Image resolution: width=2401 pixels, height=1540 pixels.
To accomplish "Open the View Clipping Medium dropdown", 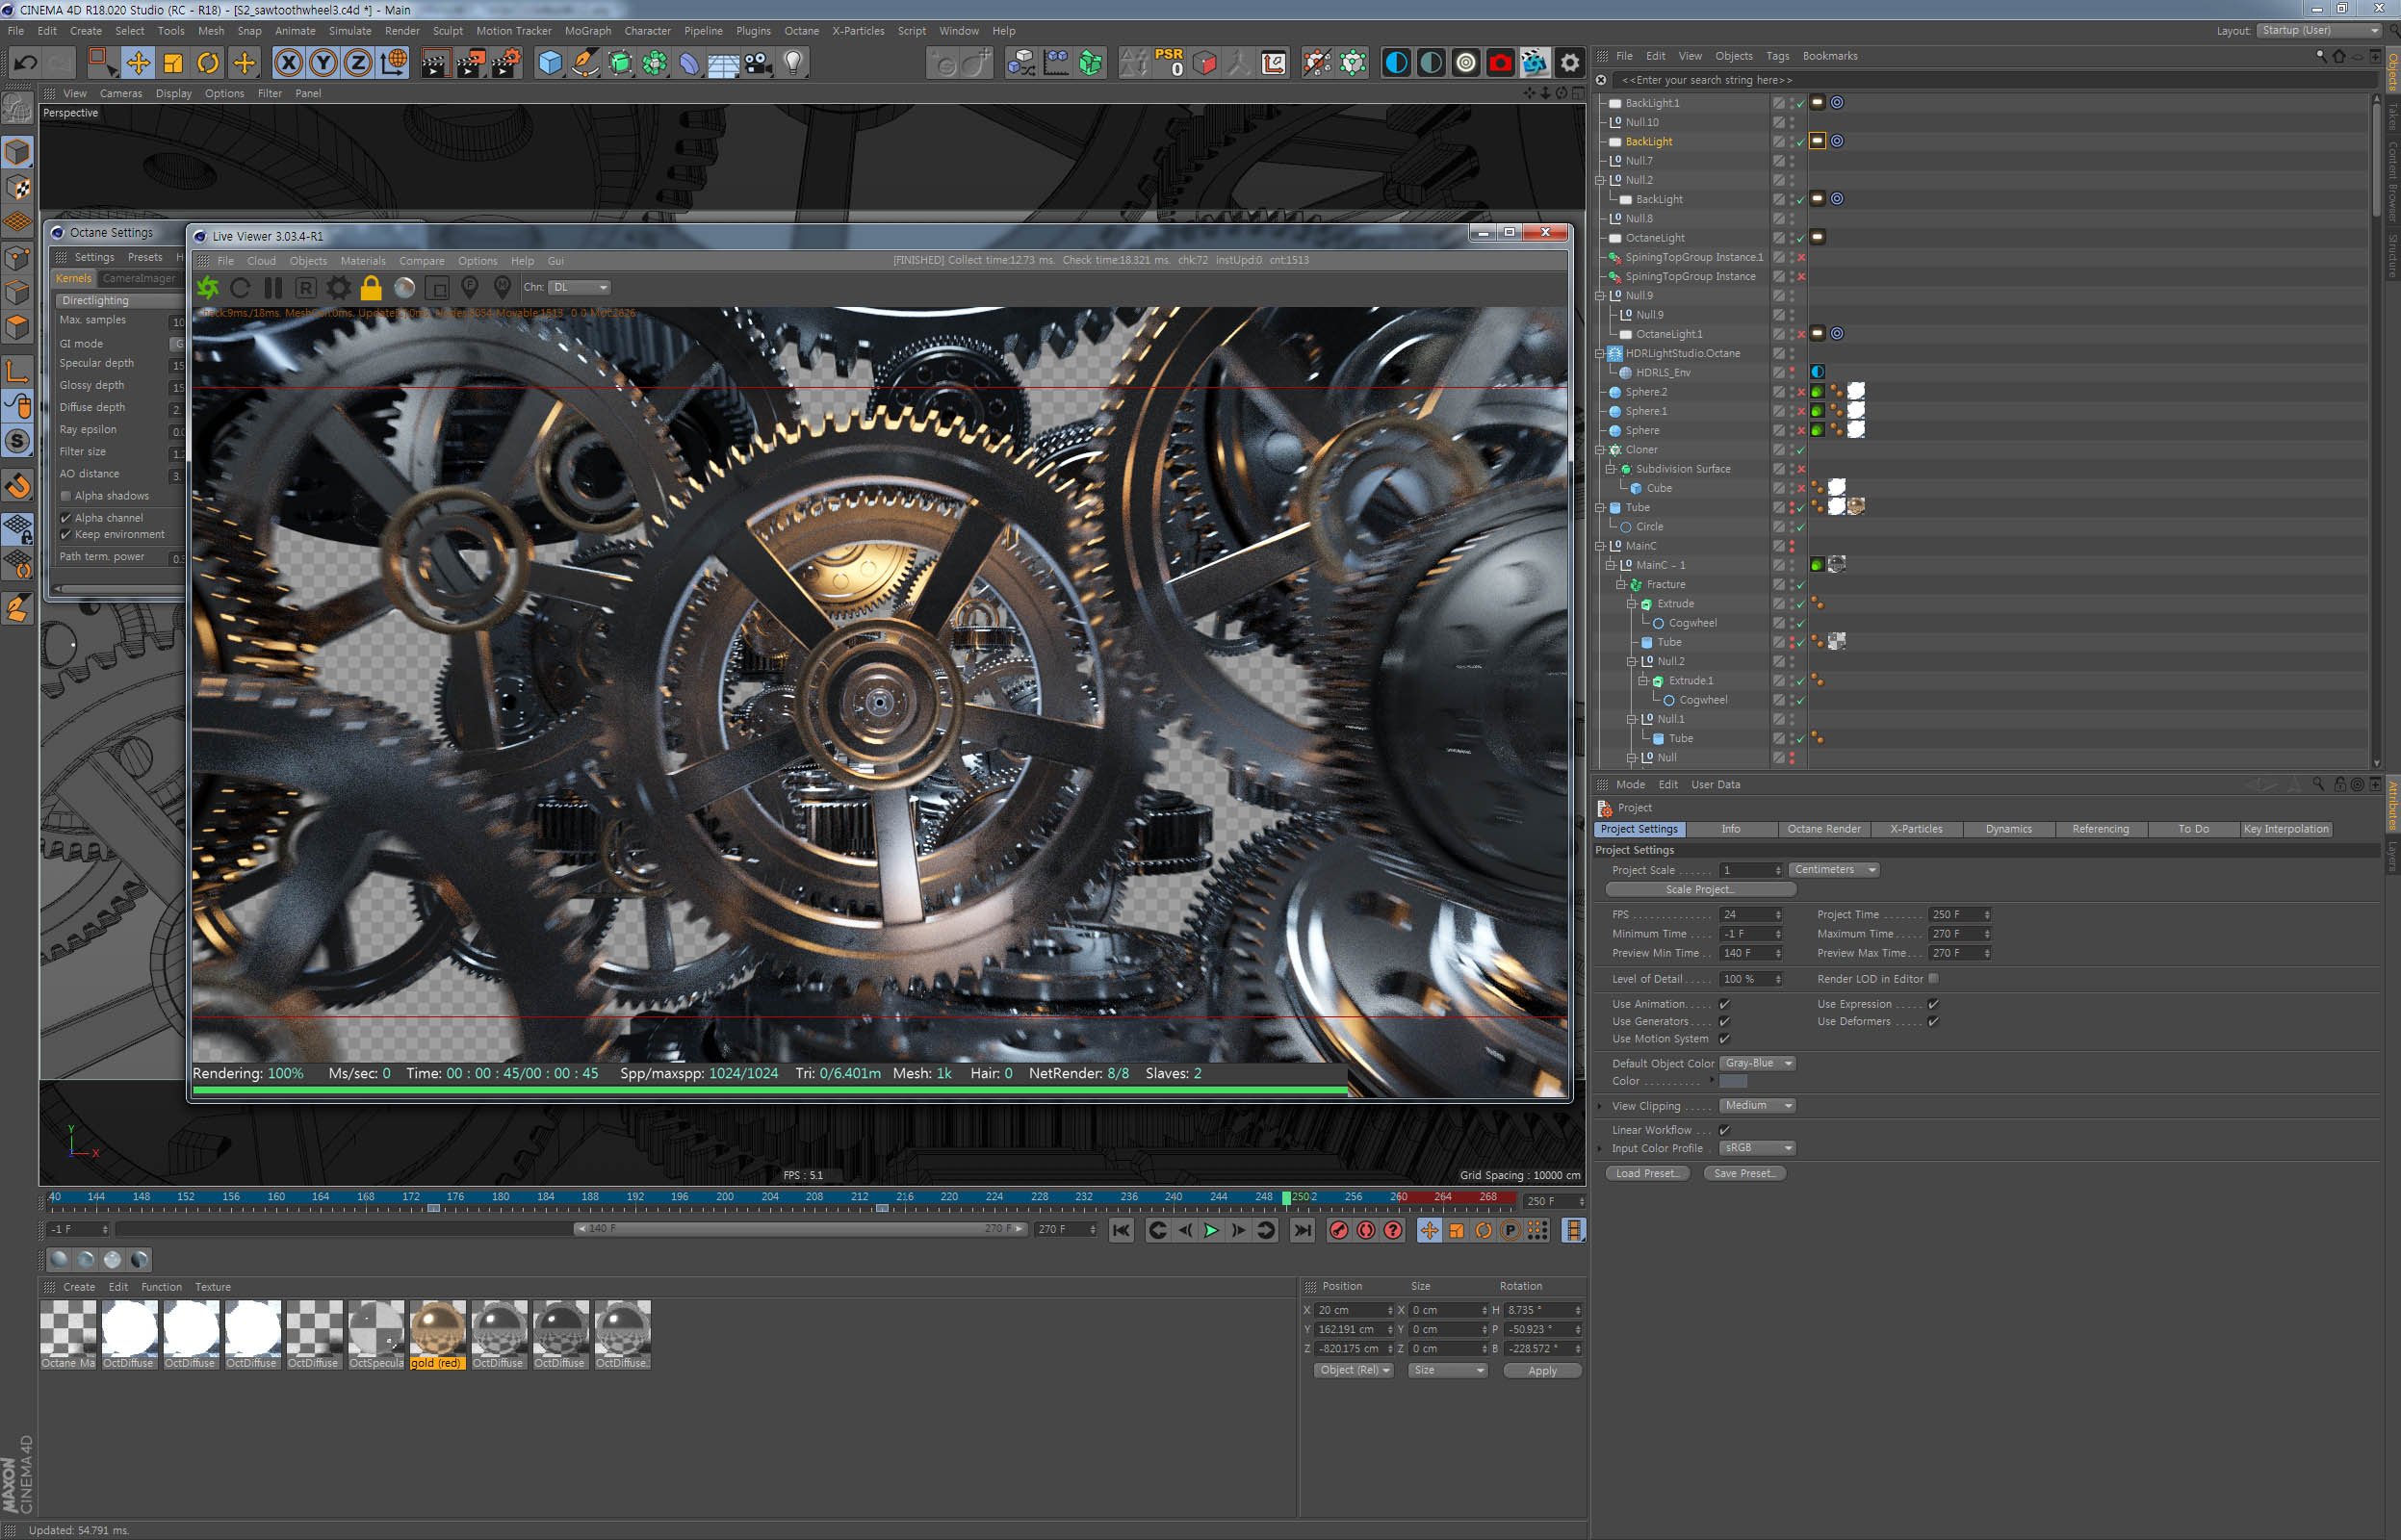I will (1757, 1105).
